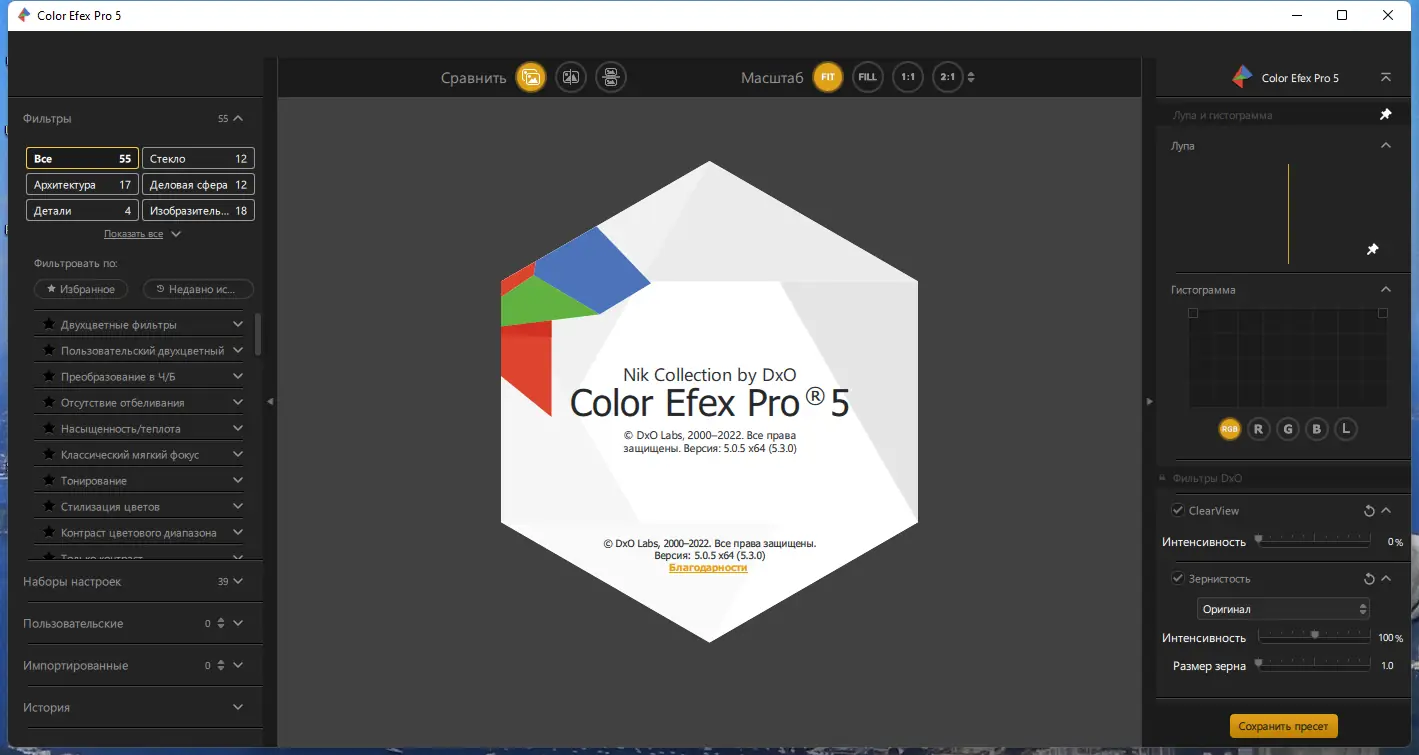Image resolution: width=1419 pixels, height=755 pixels.
Task: Show the RGB histogram channel
Action: pos(1229,429)
